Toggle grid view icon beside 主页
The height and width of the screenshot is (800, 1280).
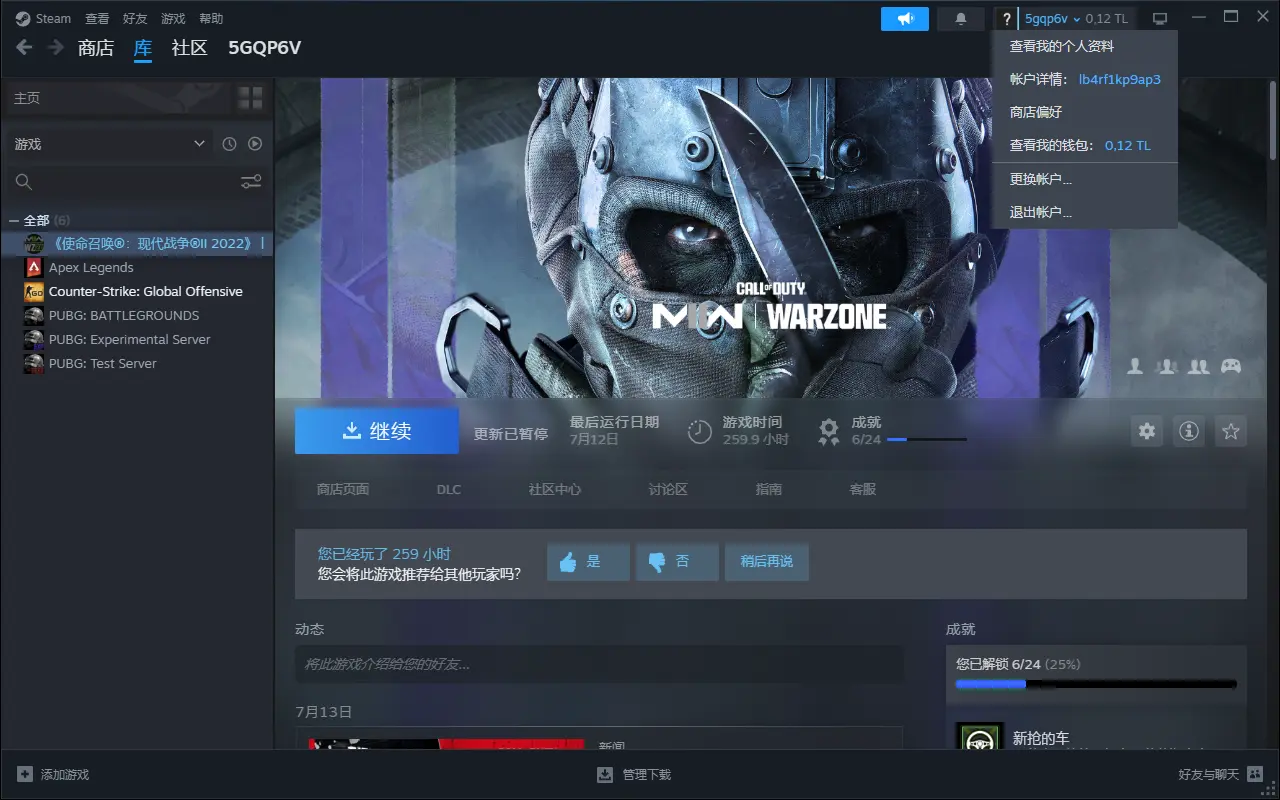[250, 98]
